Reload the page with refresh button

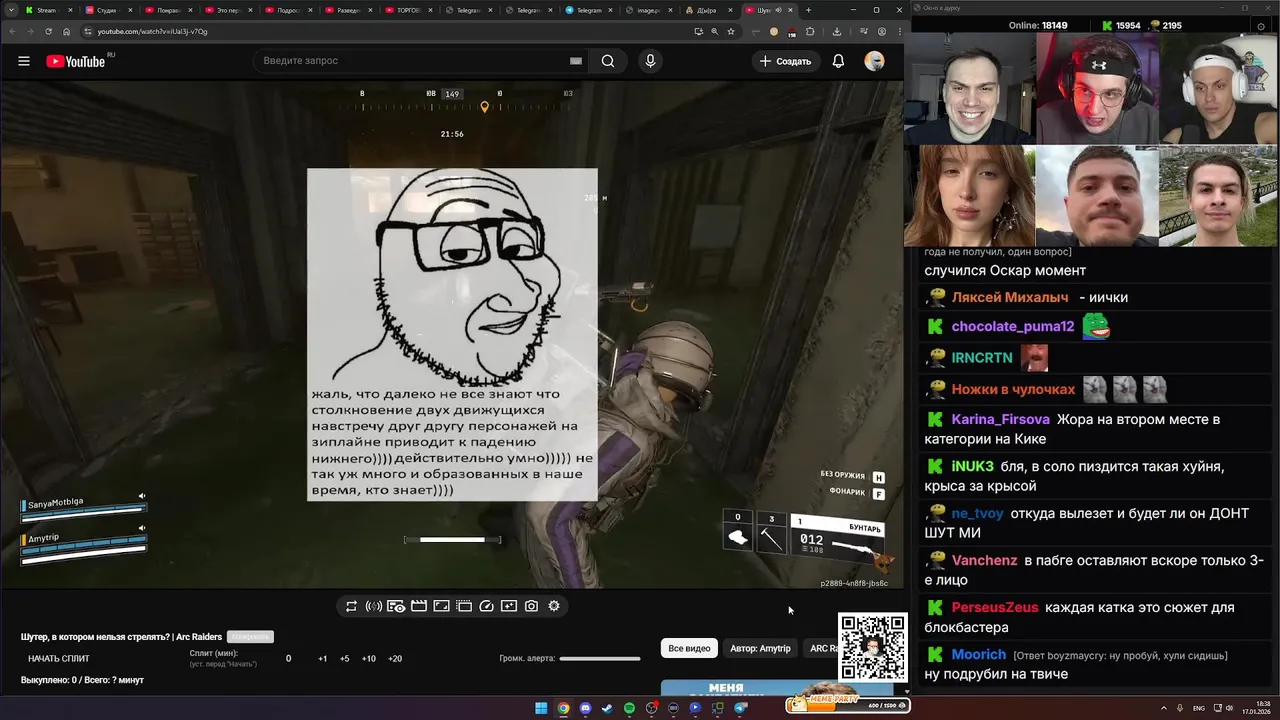coord(48,31)
